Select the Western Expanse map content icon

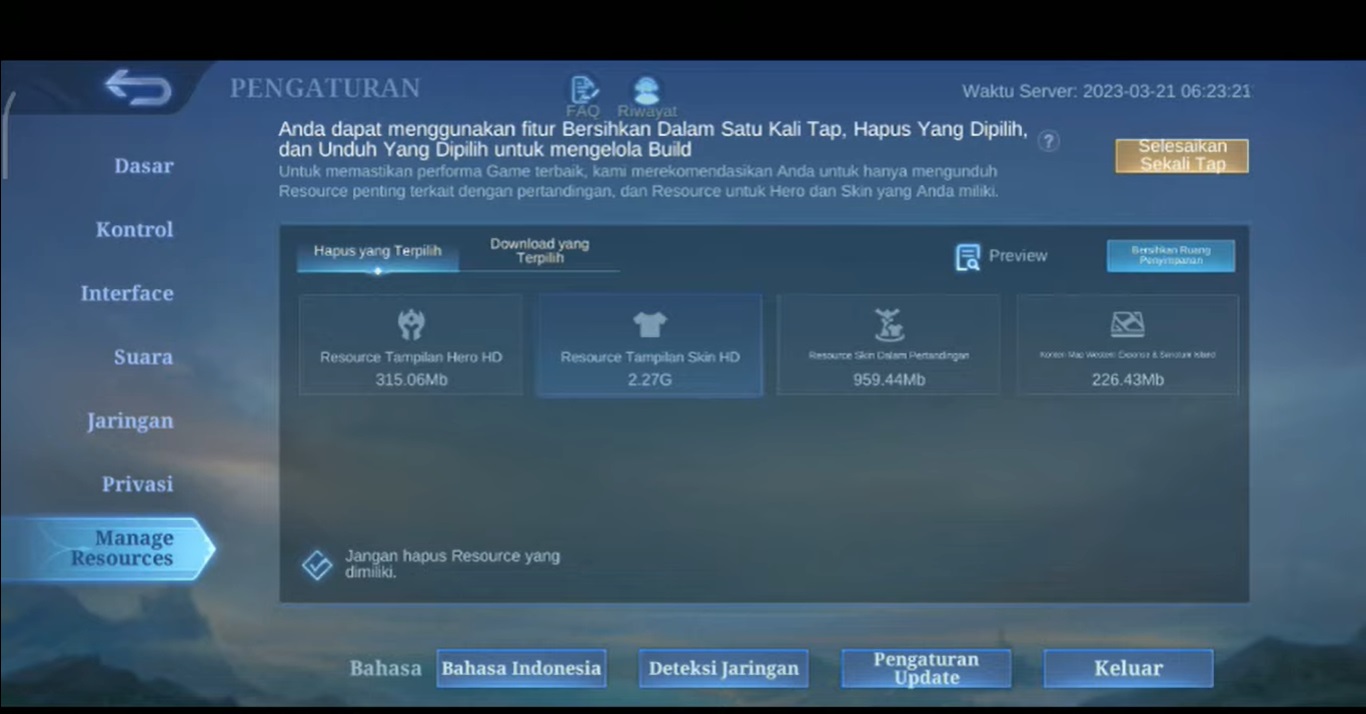point(1127,325)
